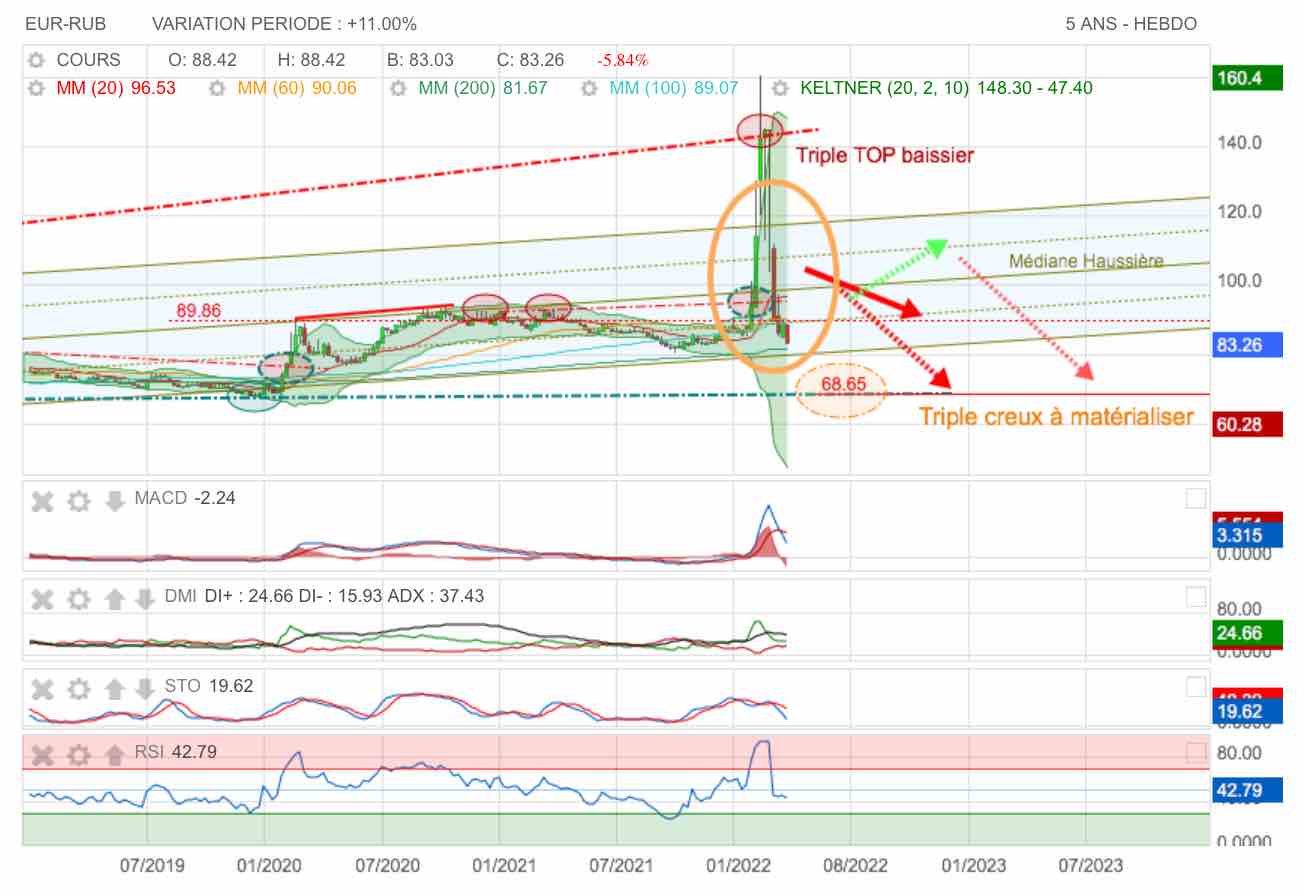The image size is (1304, 896).
Task: Open DMI indicator settings gear
Action: (x=78, y=598)
